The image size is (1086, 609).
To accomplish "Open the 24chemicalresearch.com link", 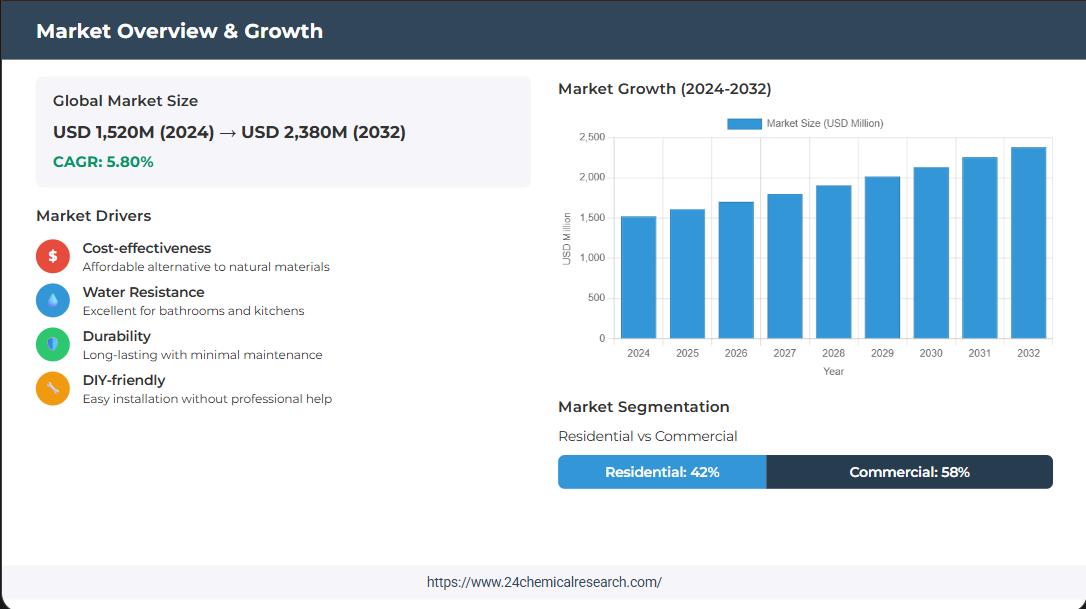I will tap(543, 582).
